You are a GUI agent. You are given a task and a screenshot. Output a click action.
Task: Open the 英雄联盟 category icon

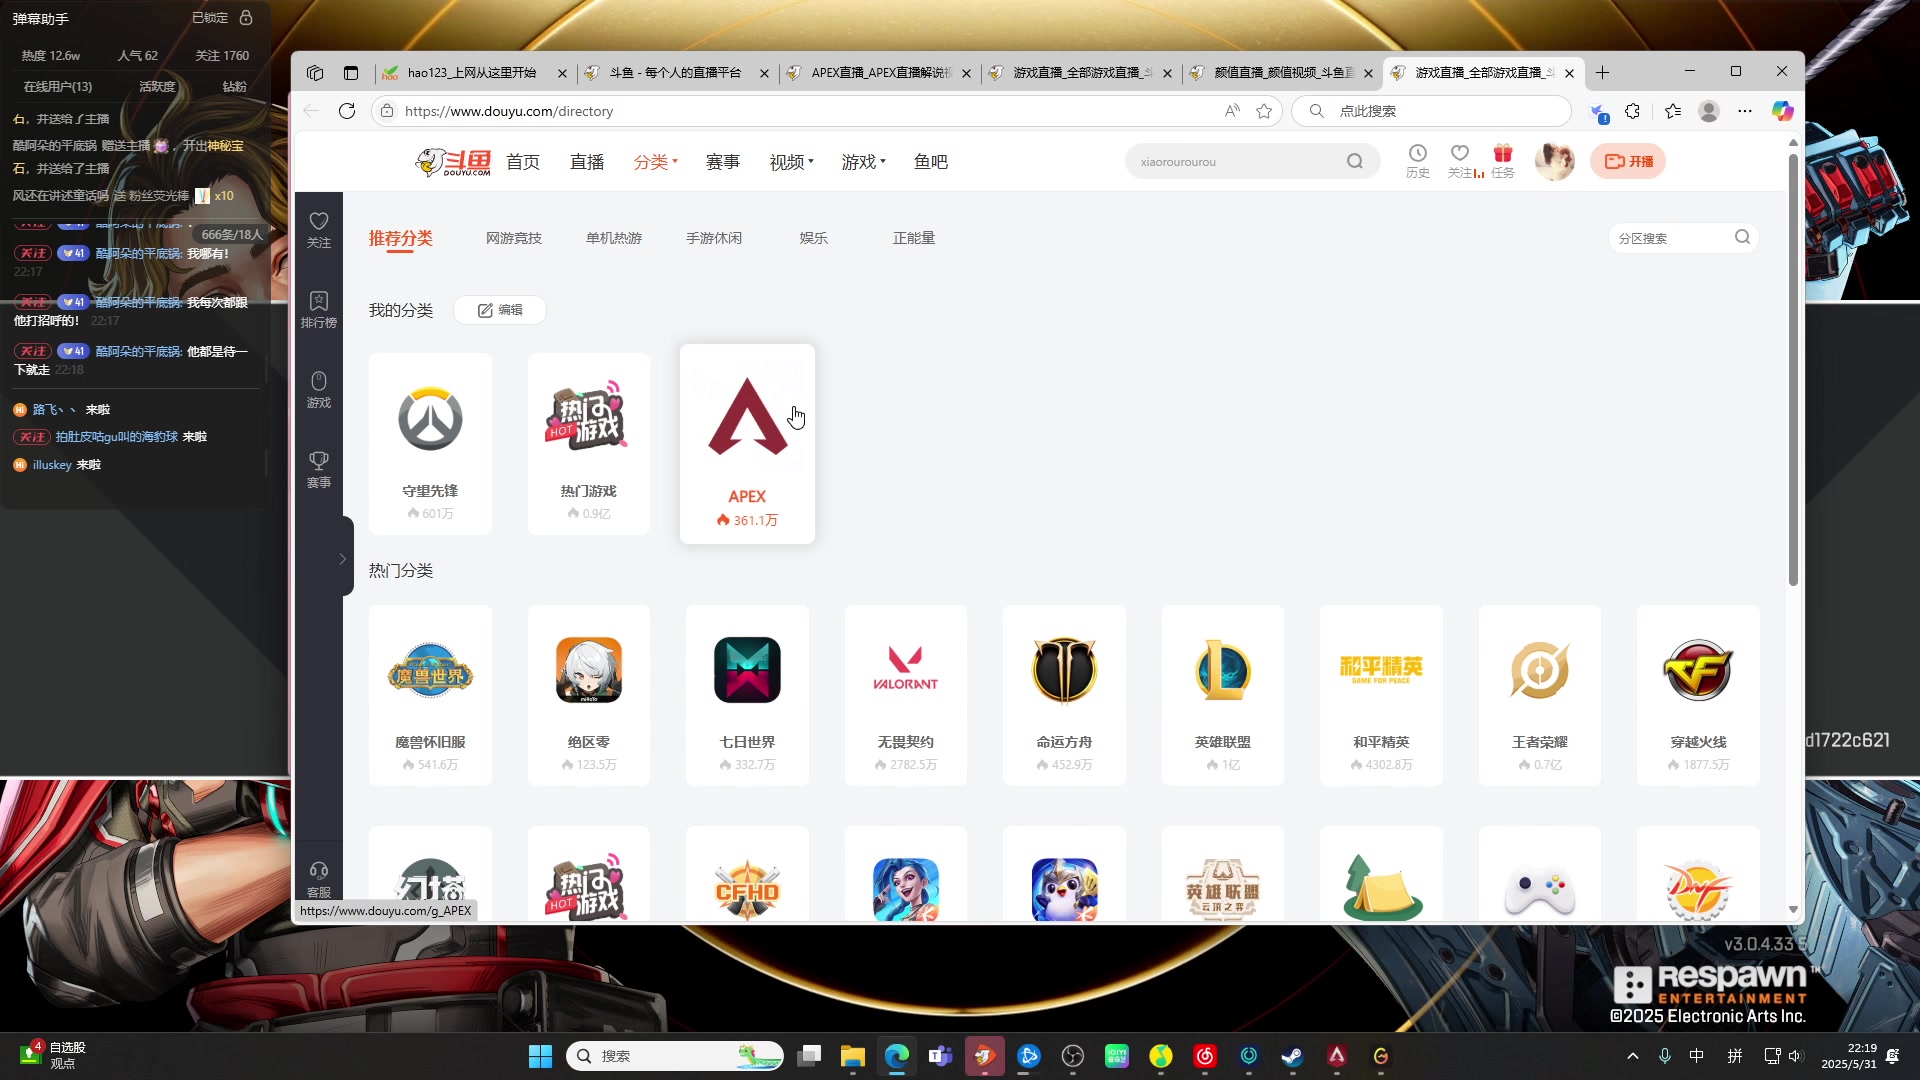[1223, 670]
